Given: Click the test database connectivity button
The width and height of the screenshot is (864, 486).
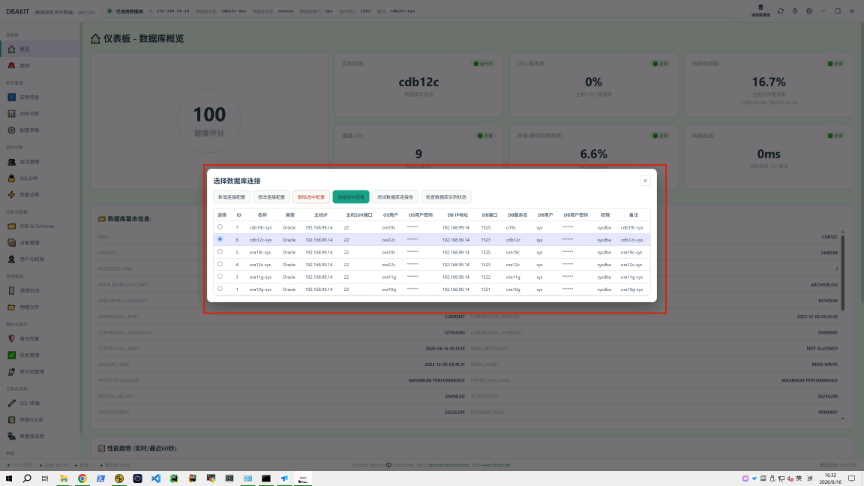Looking at the screenshot, I should [395, 197].
